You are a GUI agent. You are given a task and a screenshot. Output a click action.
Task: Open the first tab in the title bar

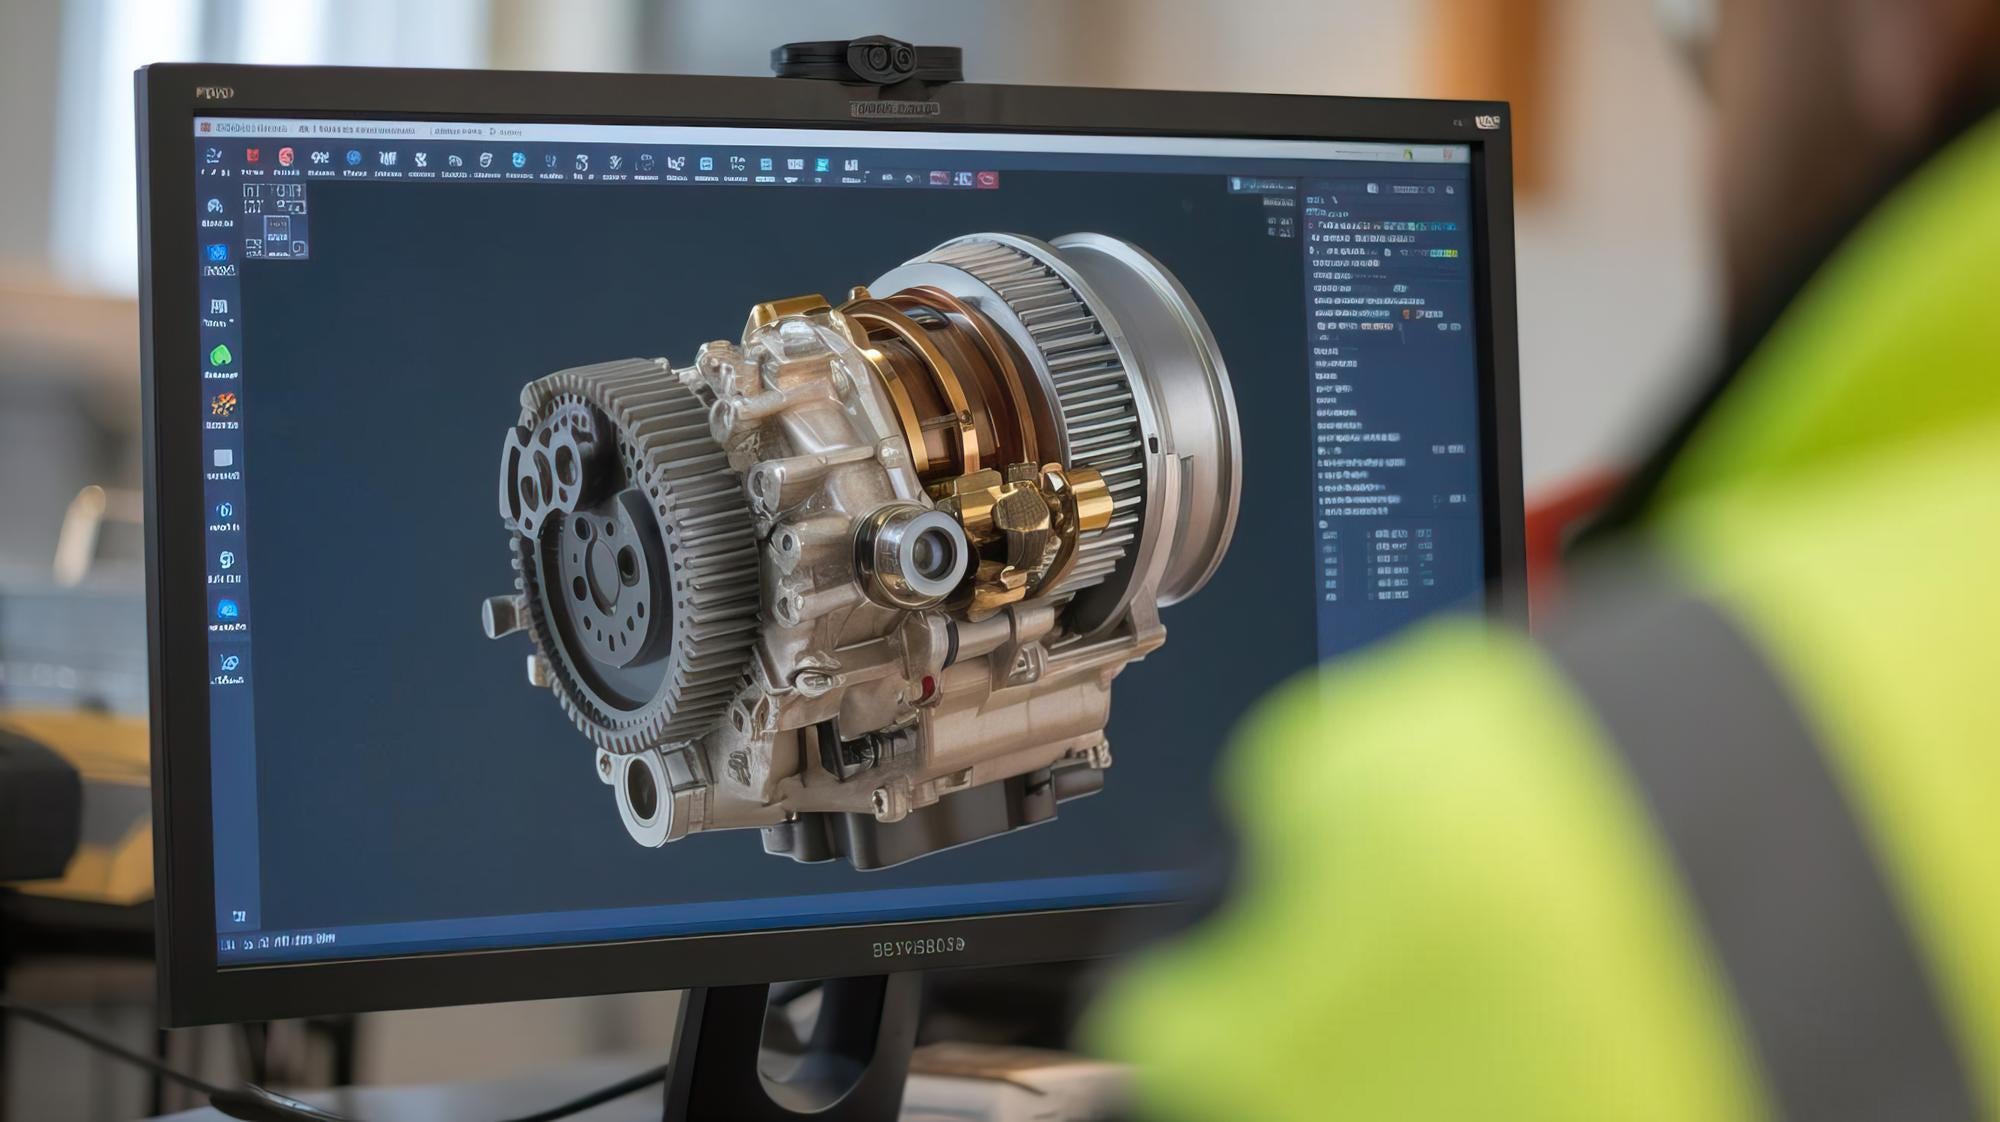[x=250, y=128]
